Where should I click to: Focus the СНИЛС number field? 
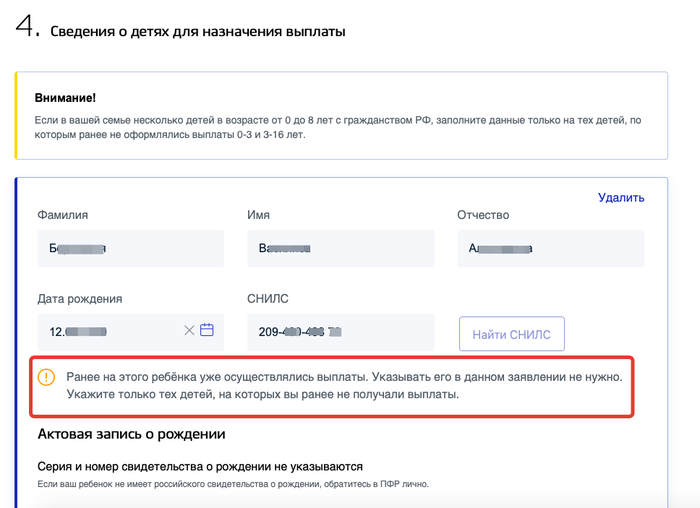pyautogui.click(x=340, y=331)
